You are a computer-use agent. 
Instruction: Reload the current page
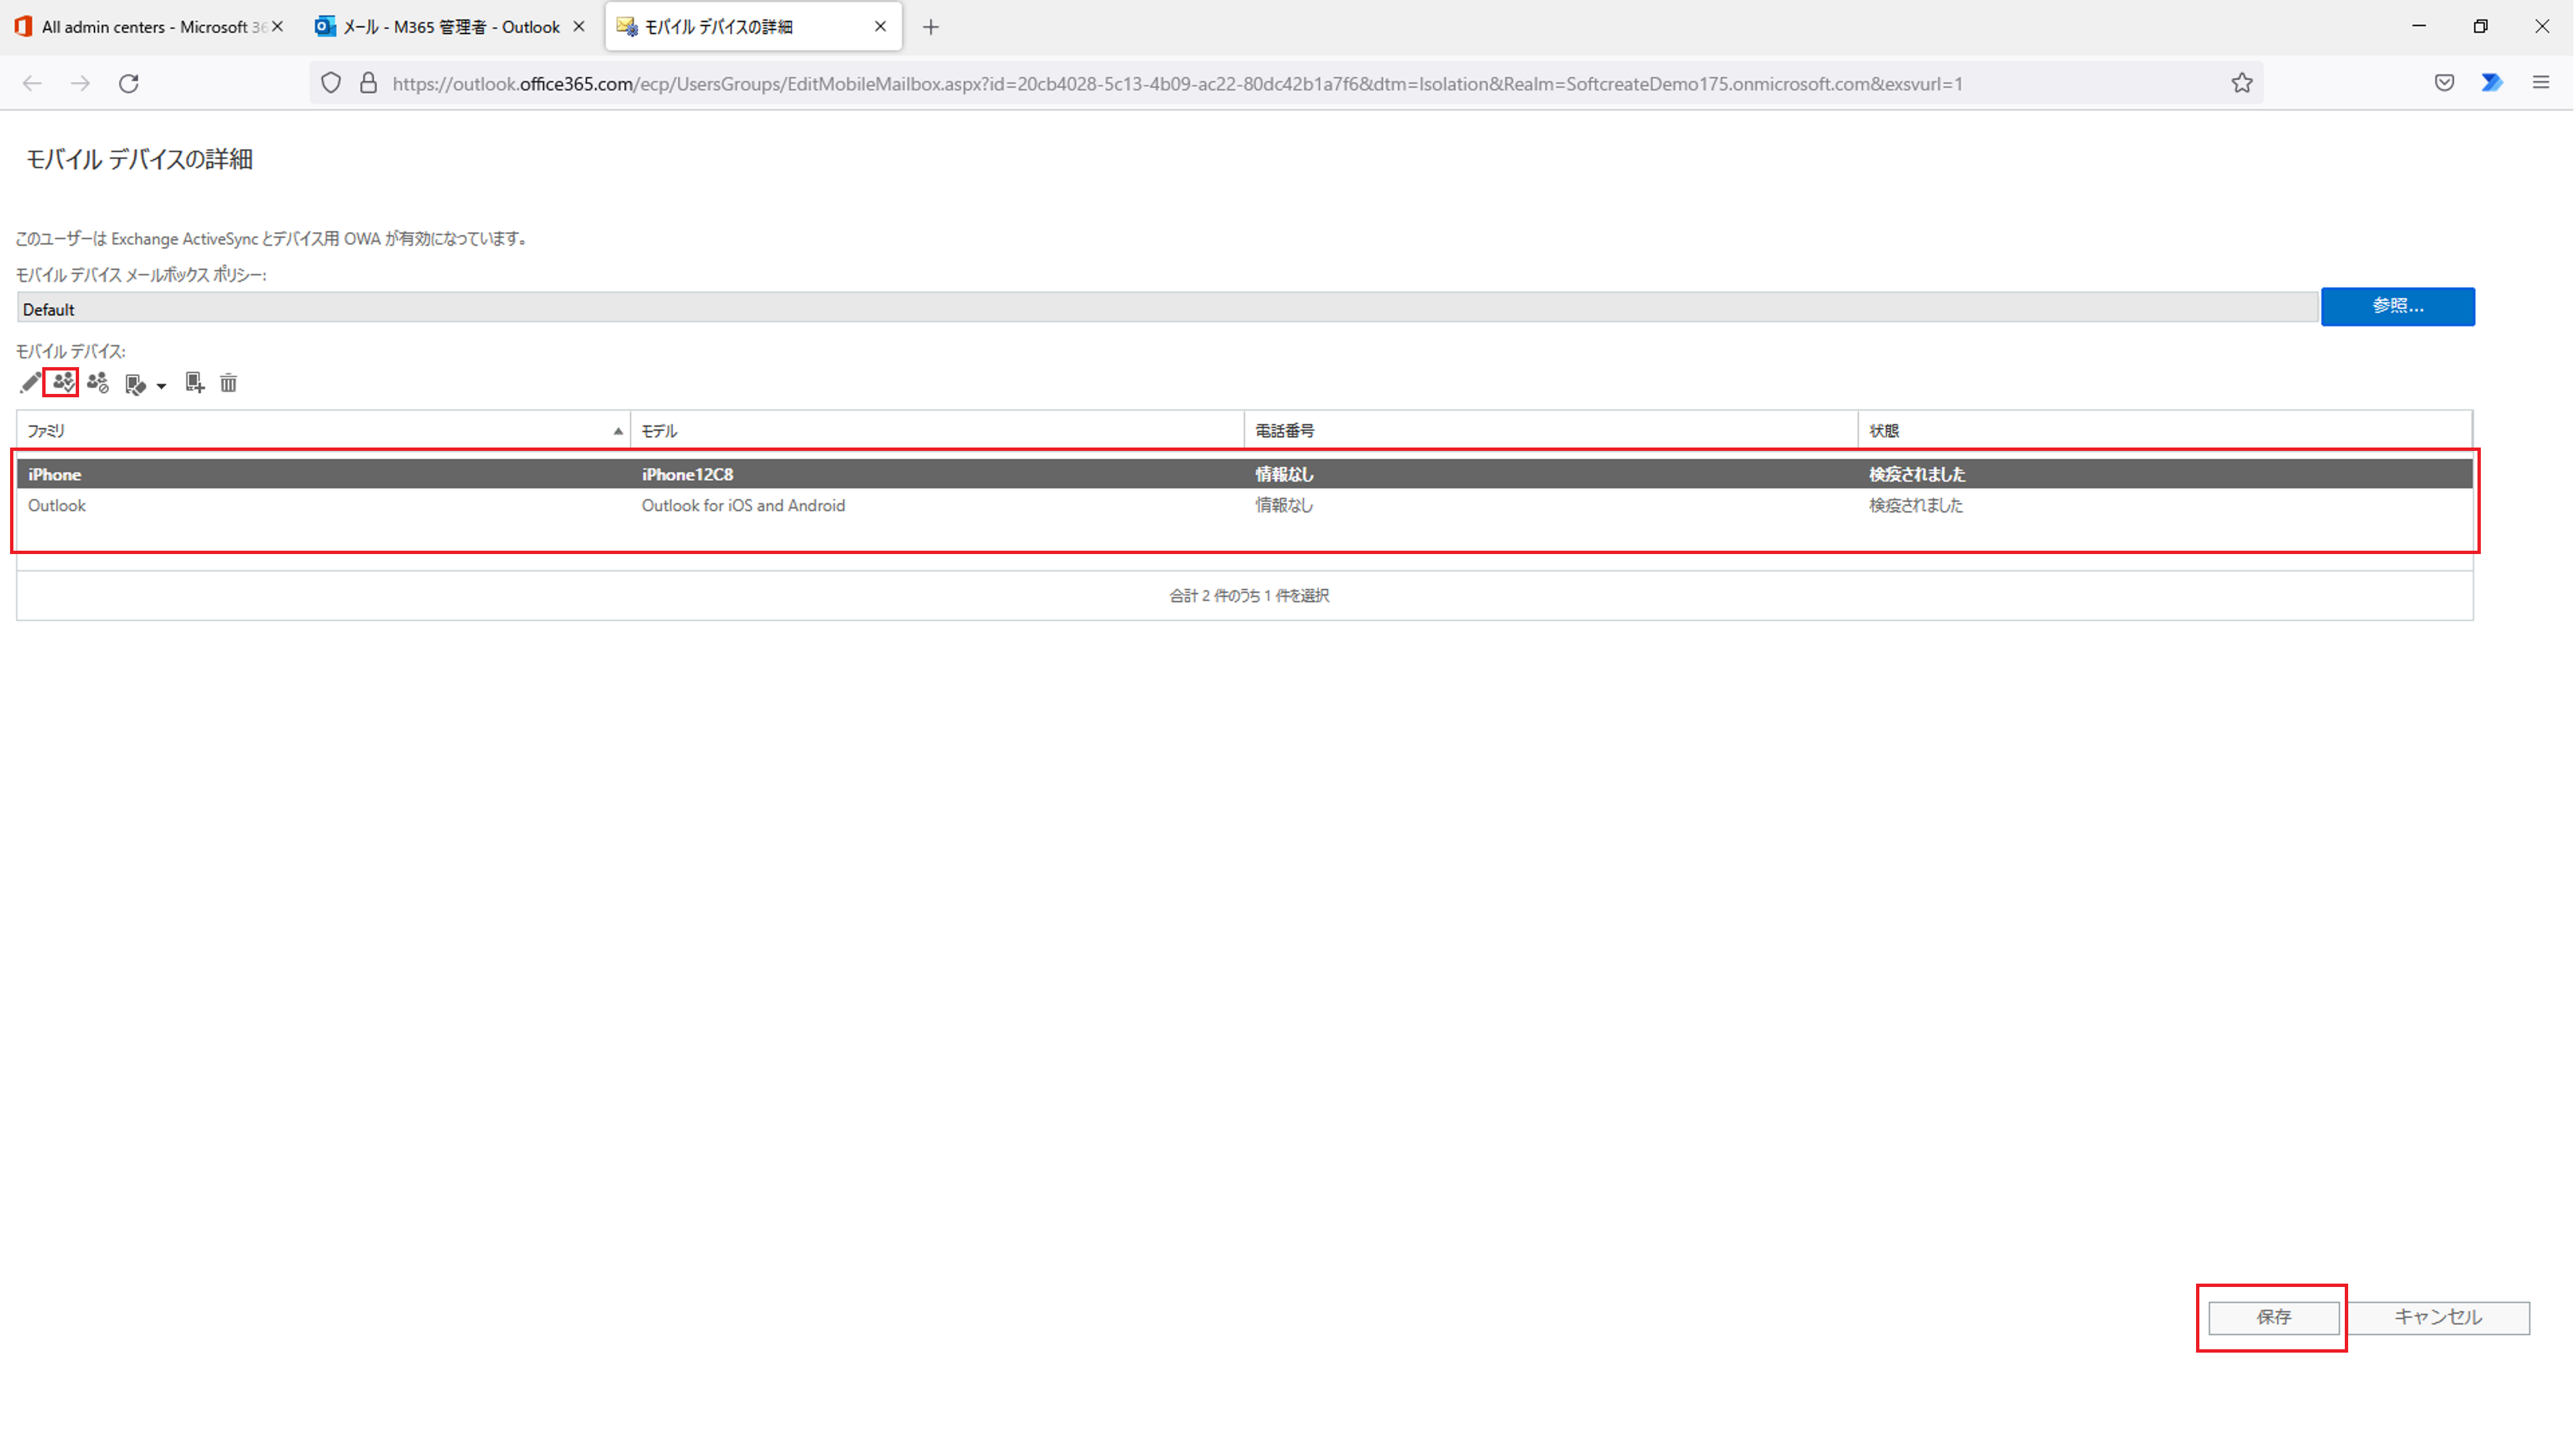coord(129,84)
